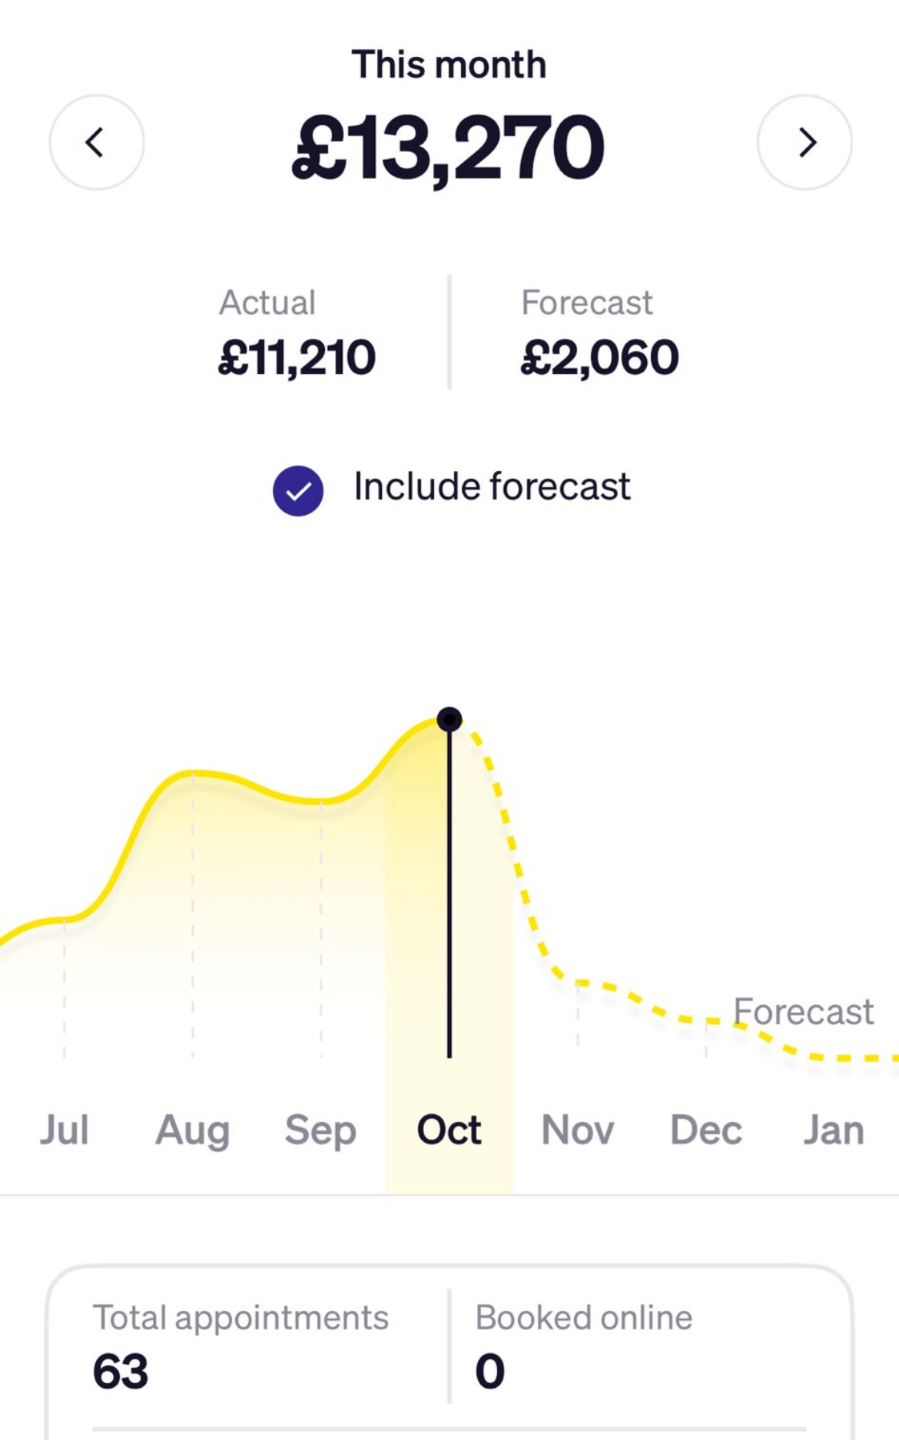
Task: Switch chart to Nov month
Action: (577, 1130)
